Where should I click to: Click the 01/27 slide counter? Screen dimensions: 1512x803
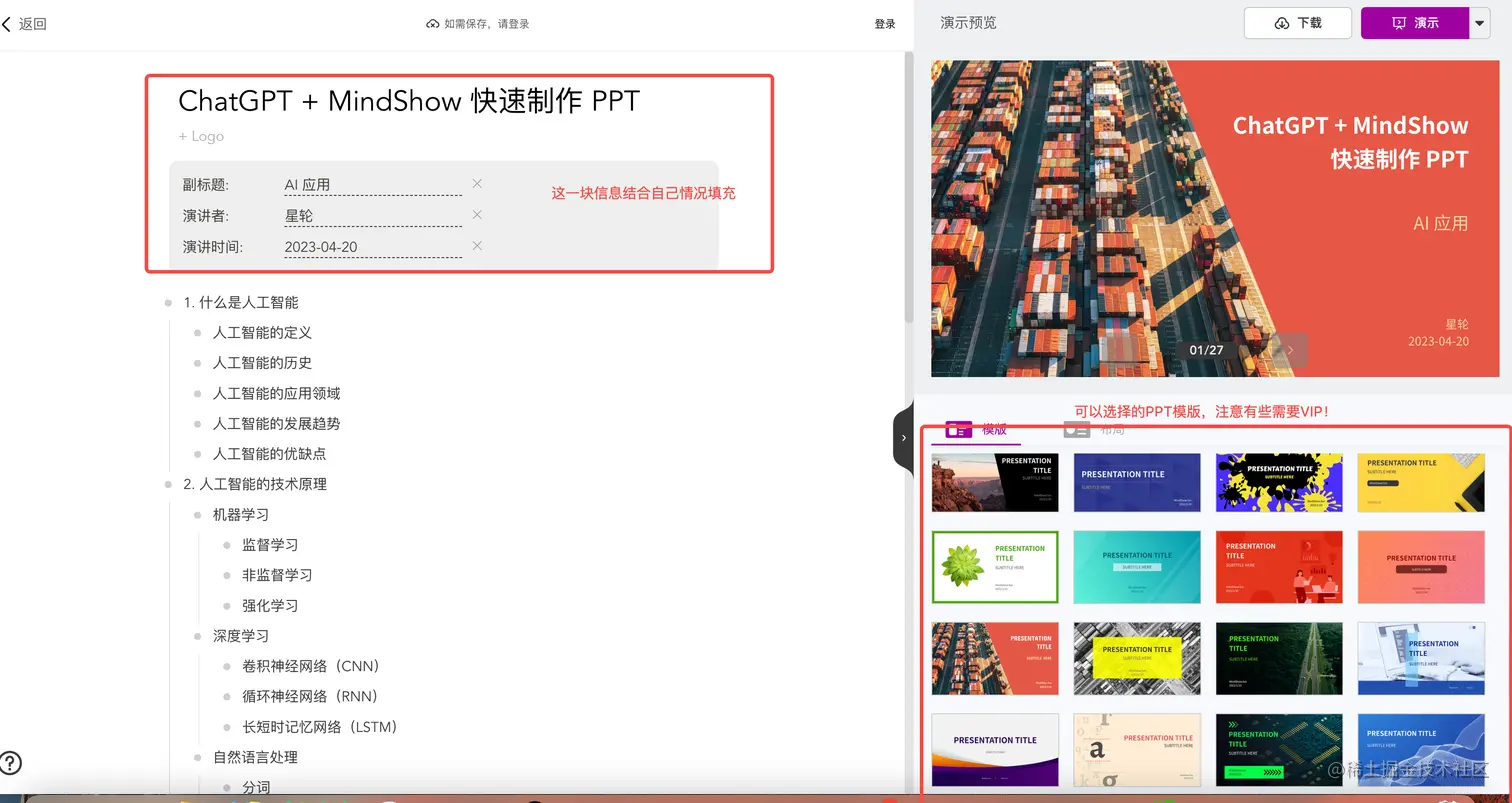pyautogui.click(x=1206, y=350)
